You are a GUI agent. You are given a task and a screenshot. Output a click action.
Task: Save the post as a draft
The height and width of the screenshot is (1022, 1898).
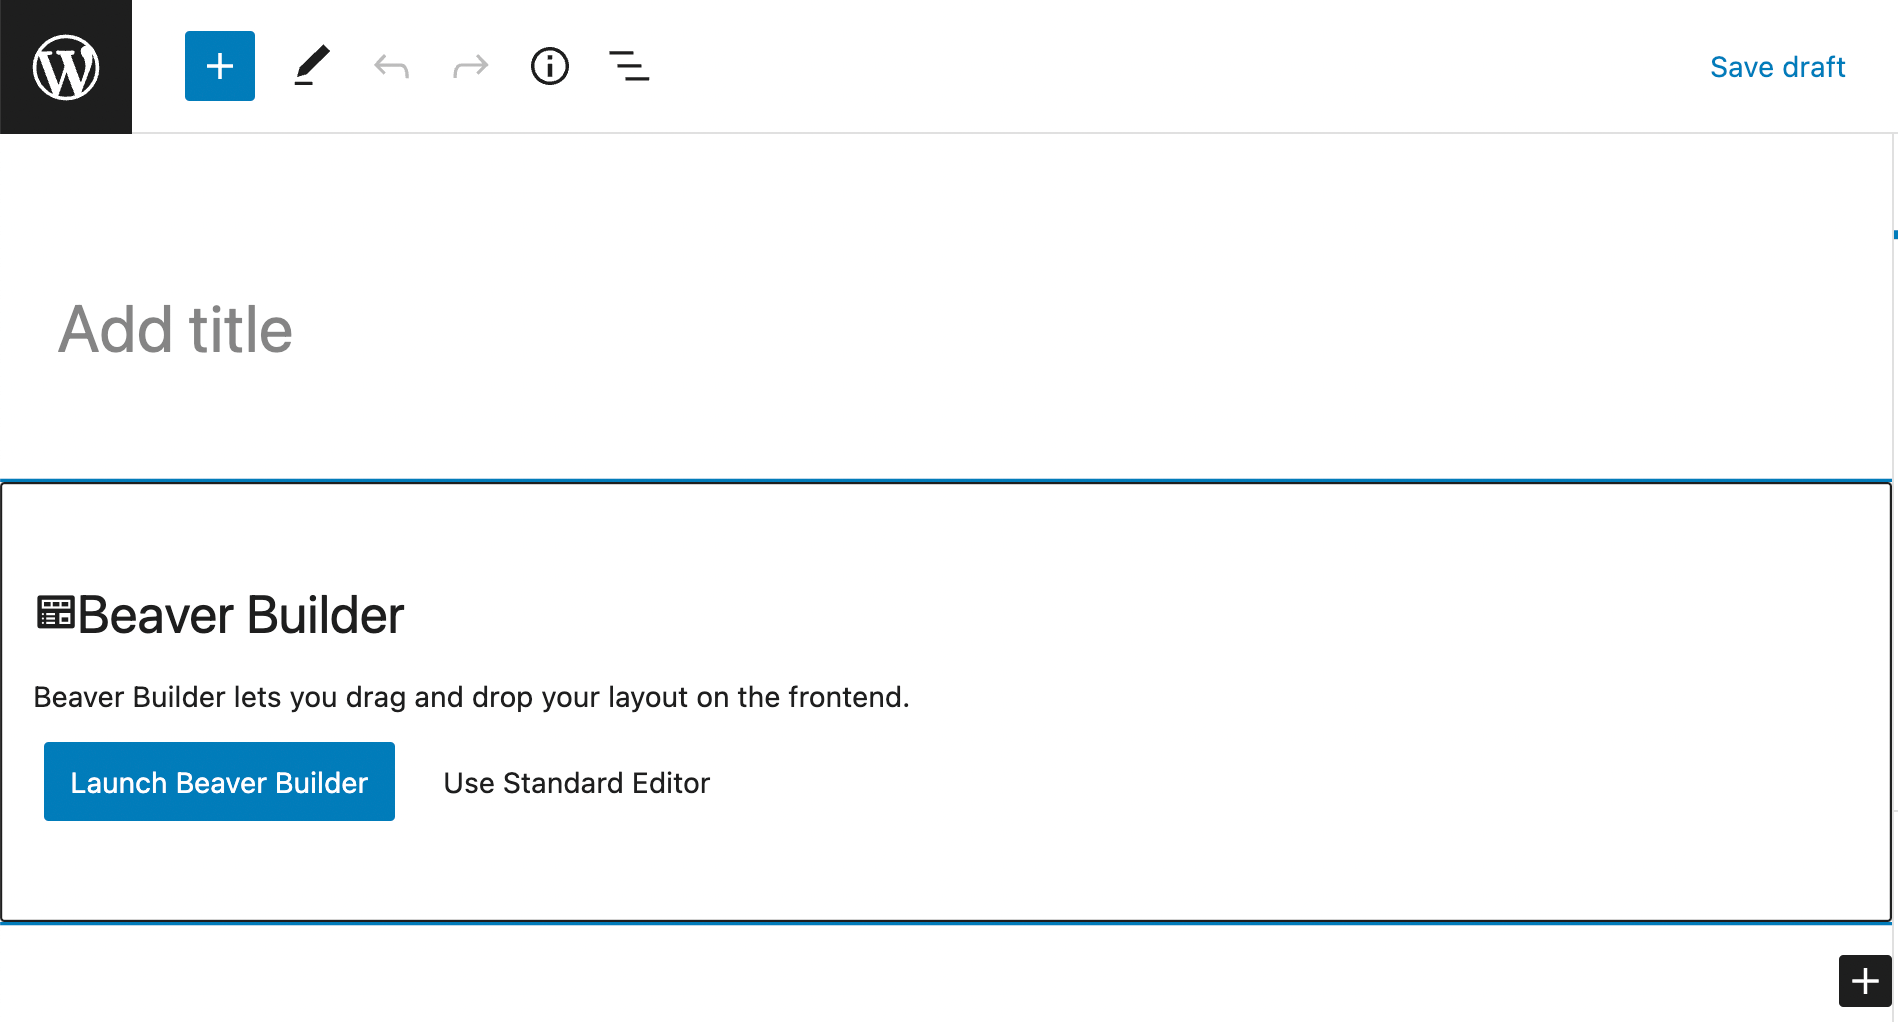pyautogui.click(x=1777, y=67)
